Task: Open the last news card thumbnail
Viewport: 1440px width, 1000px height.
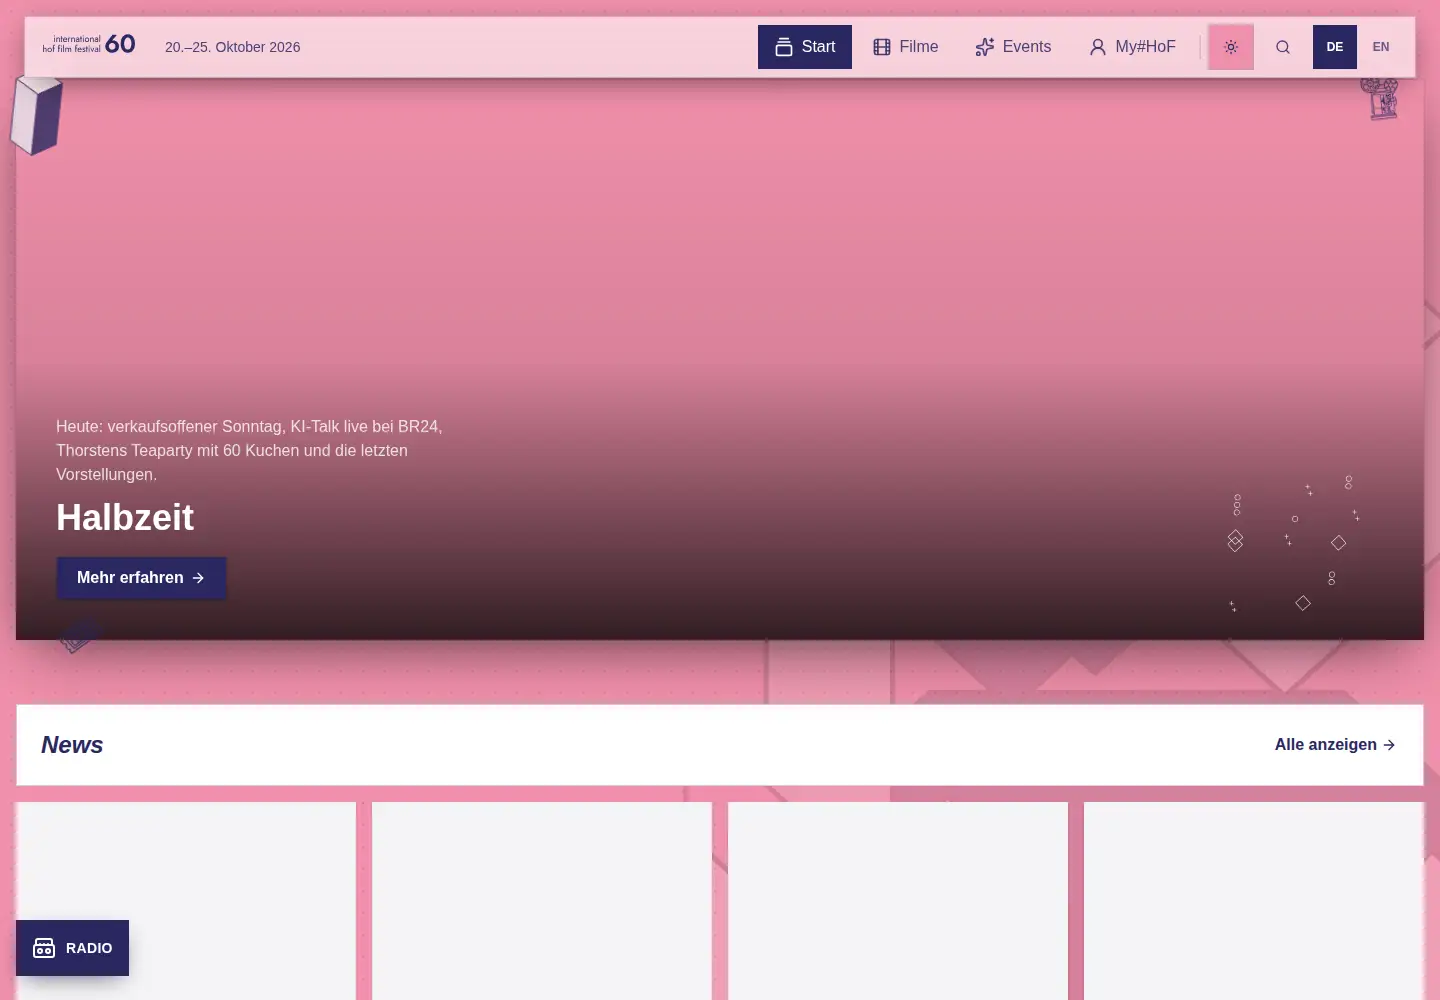Action: coord(1254,901)
